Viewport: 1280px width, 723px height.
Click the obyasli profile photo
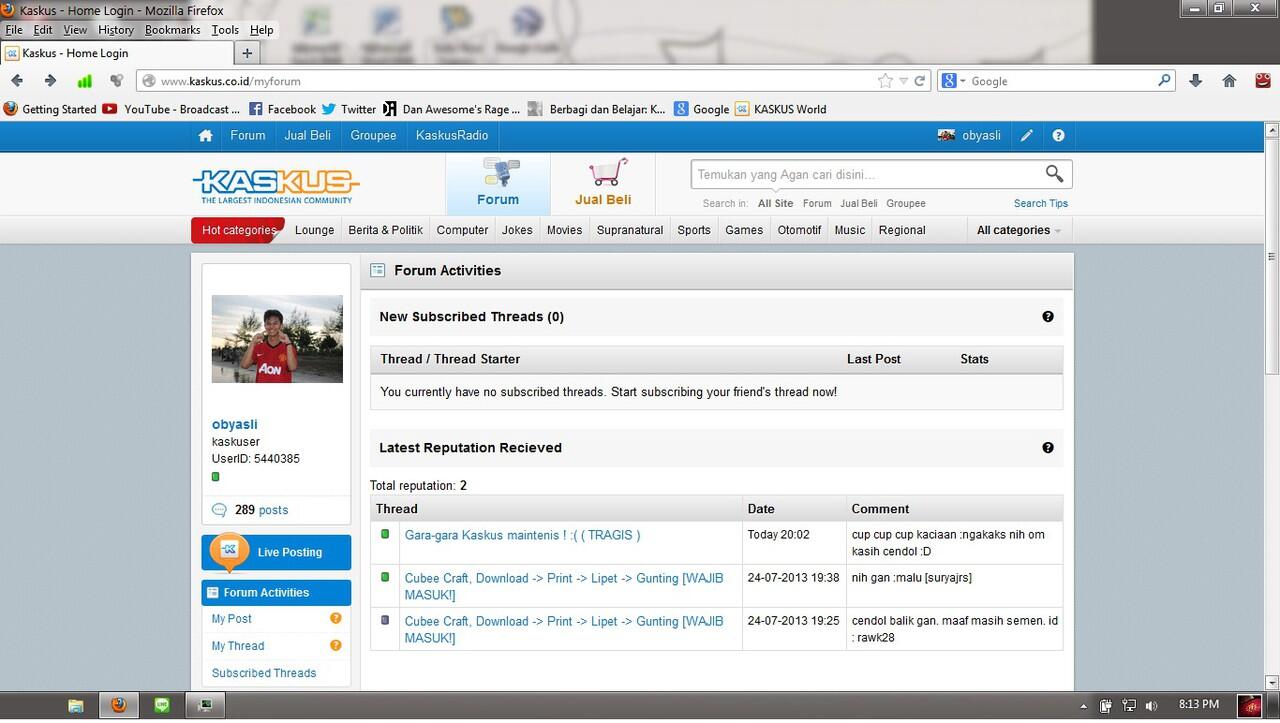click(277, 339)
